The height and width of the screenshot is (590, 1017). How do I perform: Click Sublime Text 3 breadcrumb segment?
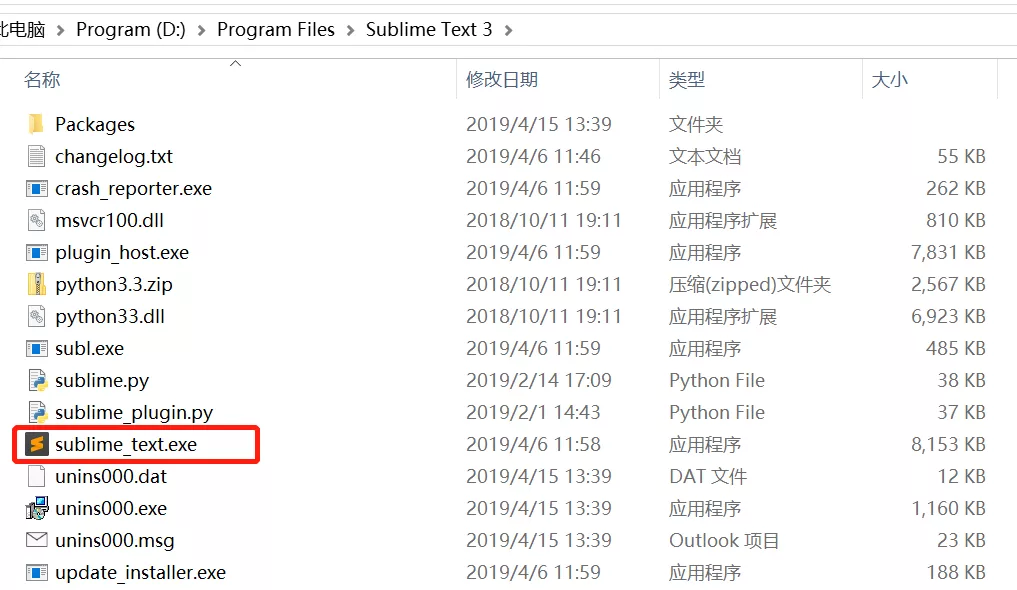pyautogui.click(x=429, y=30)
